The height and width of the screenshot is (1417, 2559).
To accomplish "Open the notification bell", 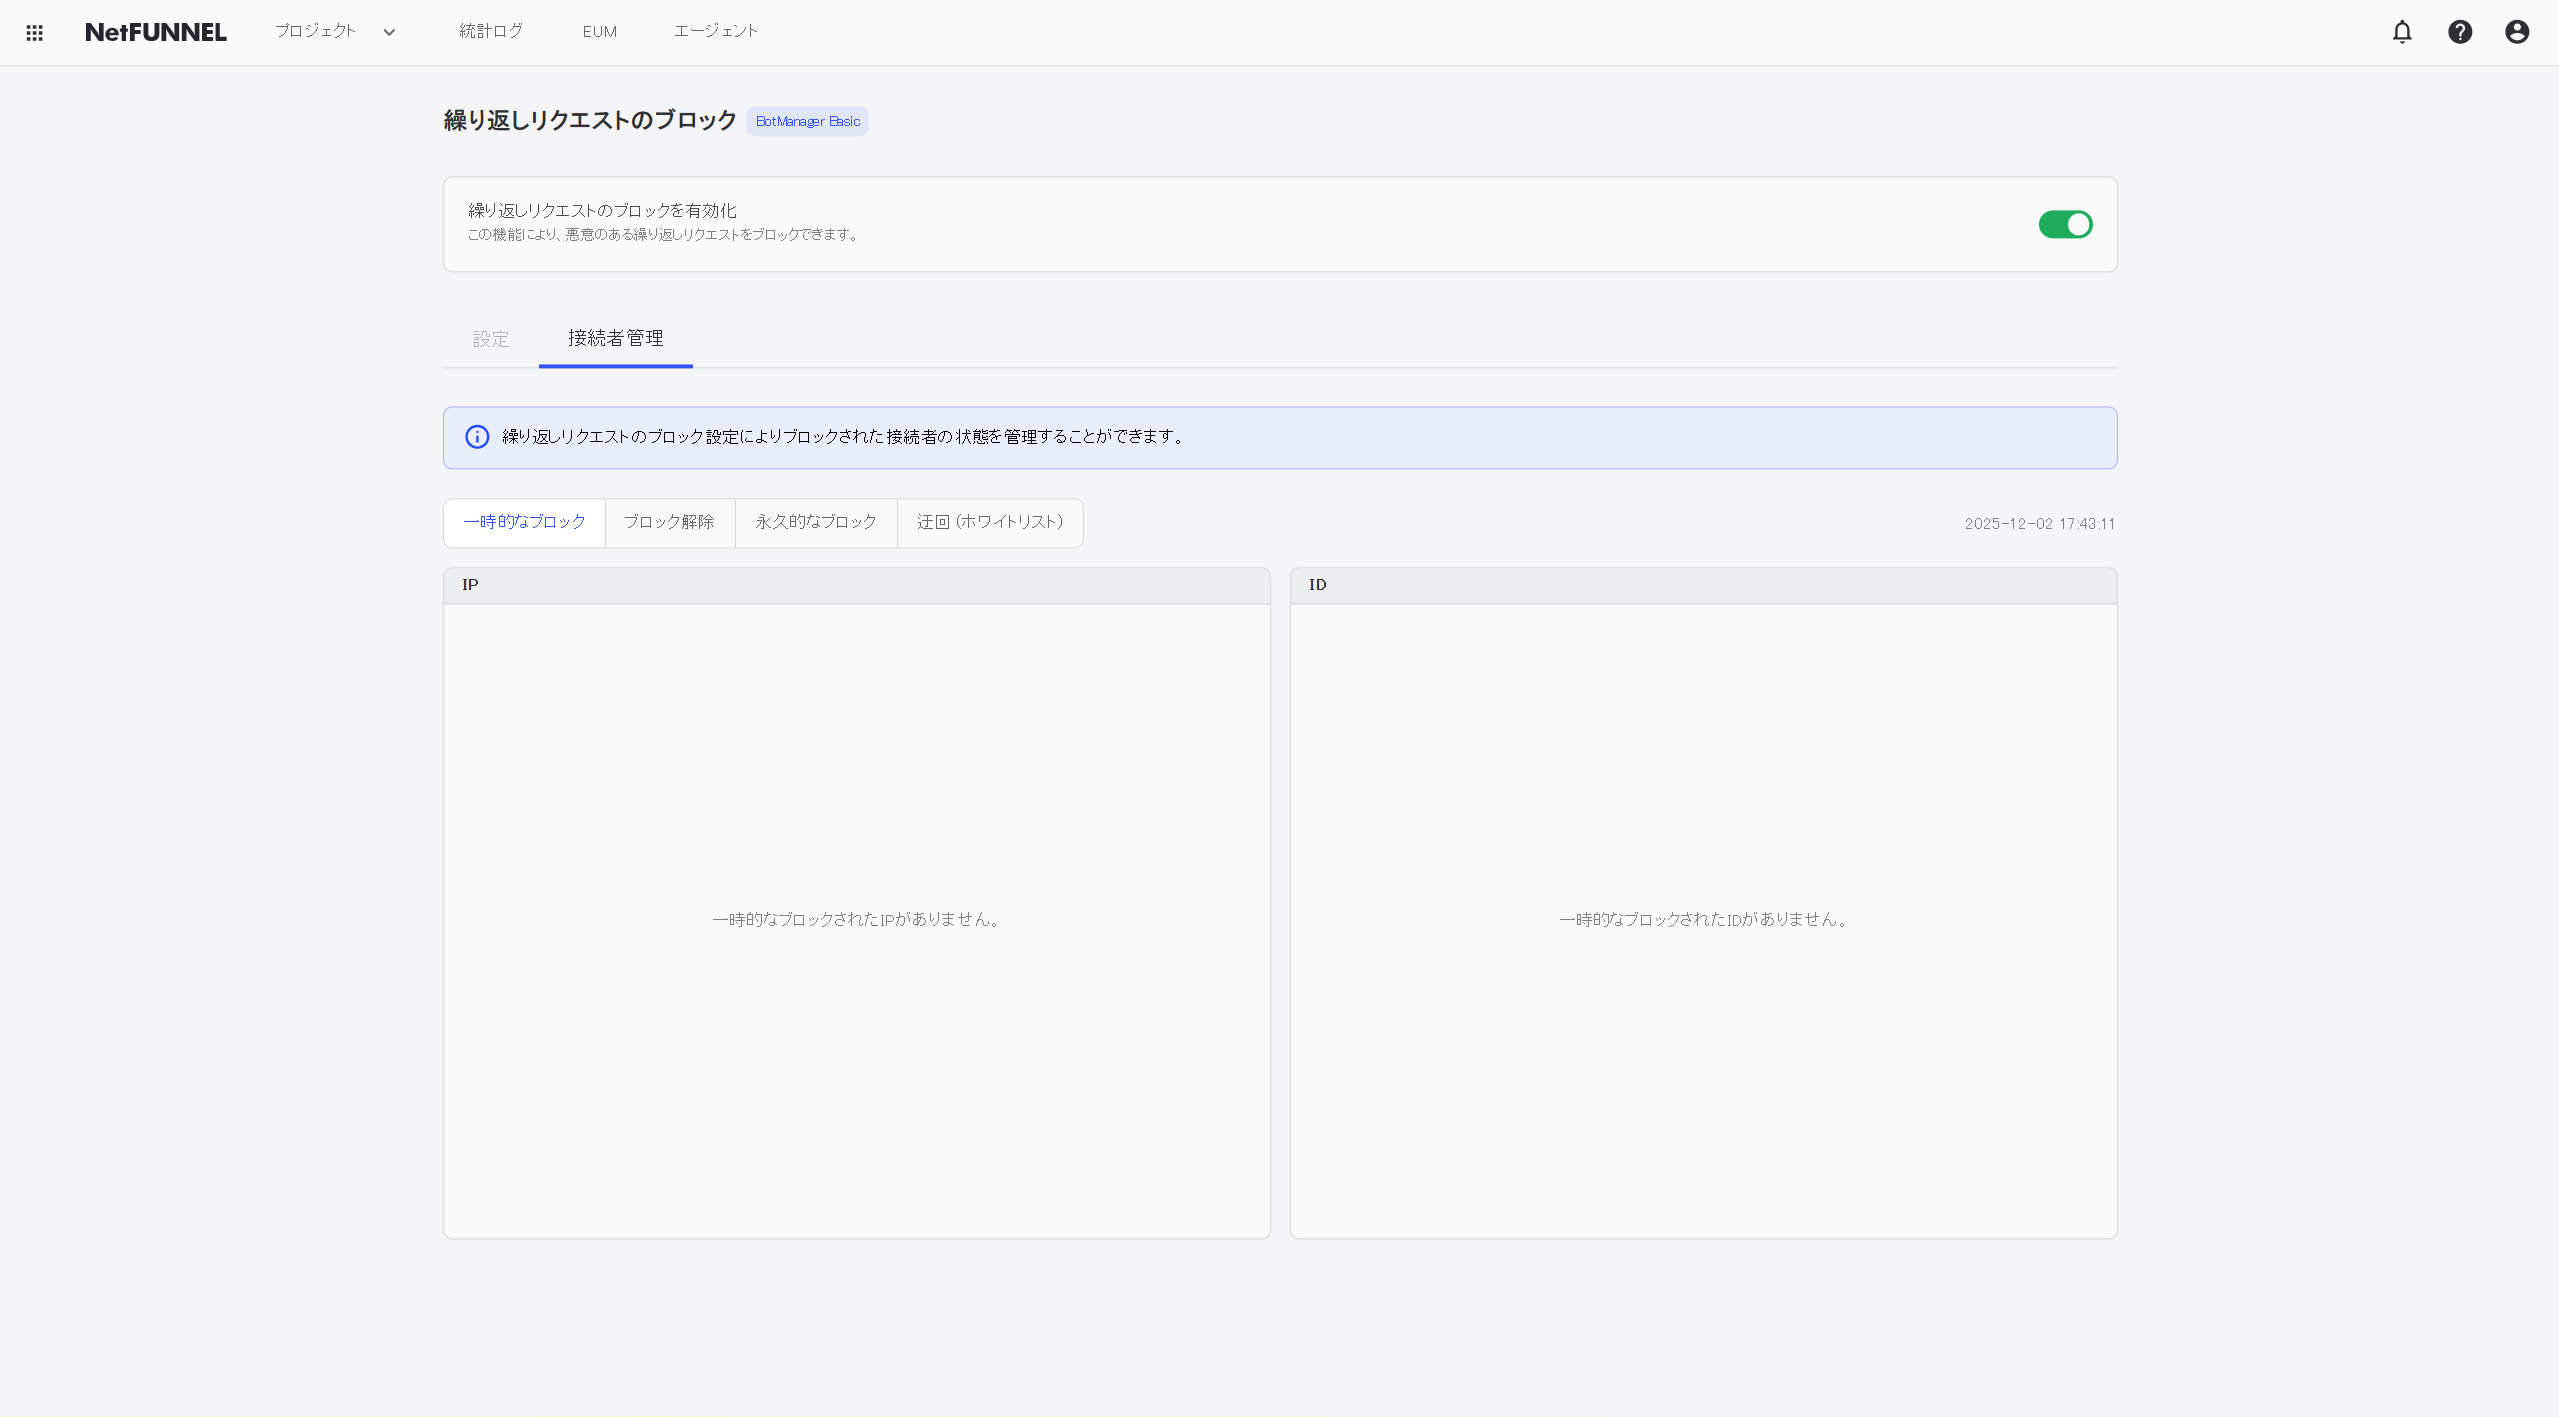I will (x=2401, y=32).
